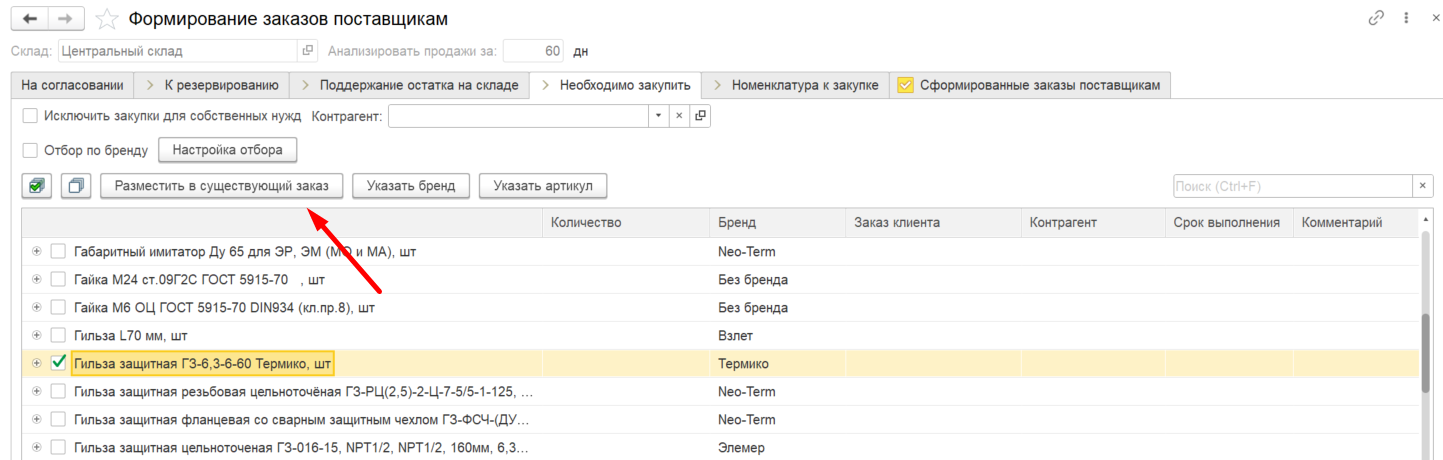This screenshot has width=1443, height=460.
Task: Enable 'Отбор по бренду' checkbox
Action: (x=30, y=151)
